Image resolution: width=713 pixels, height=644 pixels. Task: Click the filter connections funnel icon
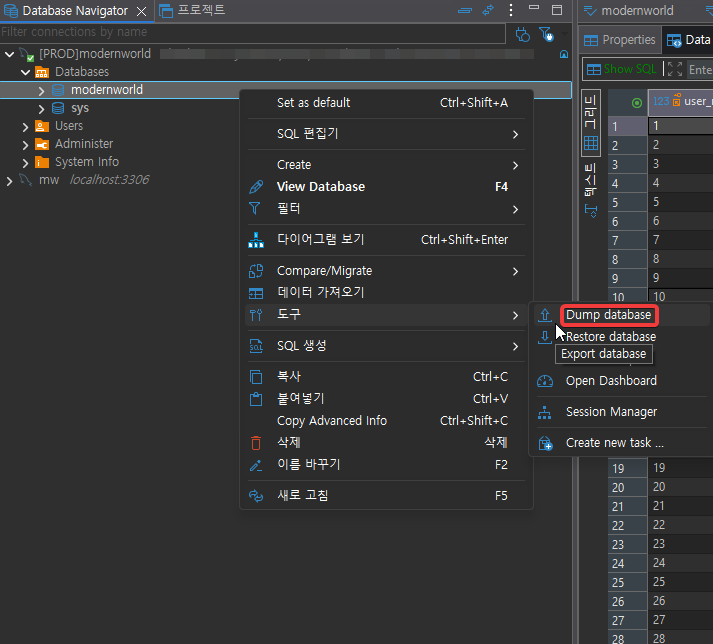pyautogui.click(x=546, y=33)
